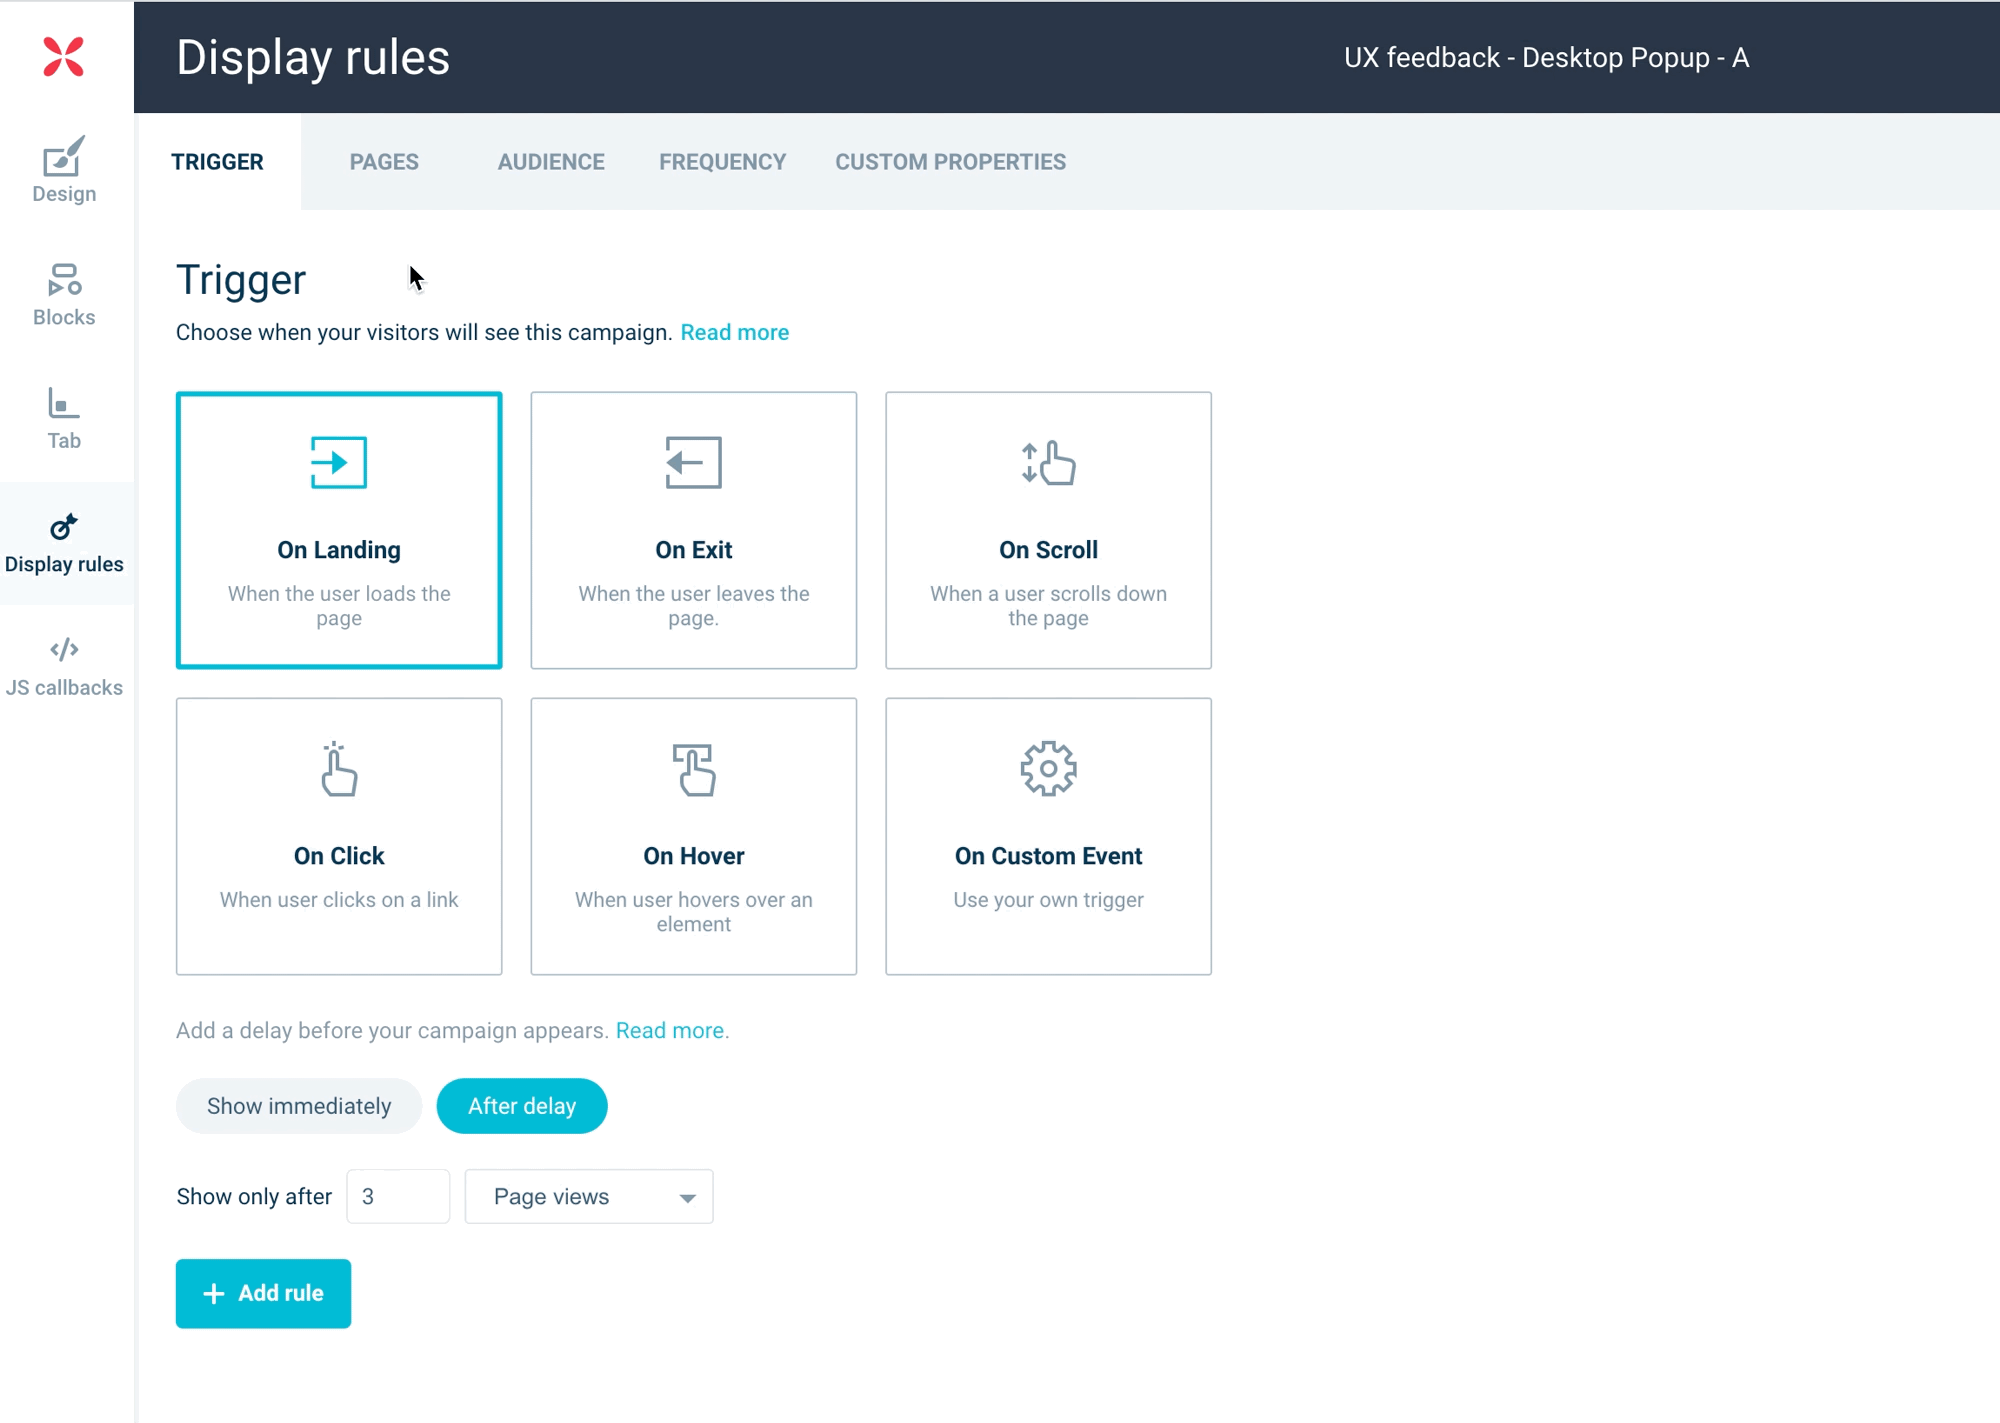Click the On Scroll card title
2000x1423 pixels.
tap(1048, 550)
